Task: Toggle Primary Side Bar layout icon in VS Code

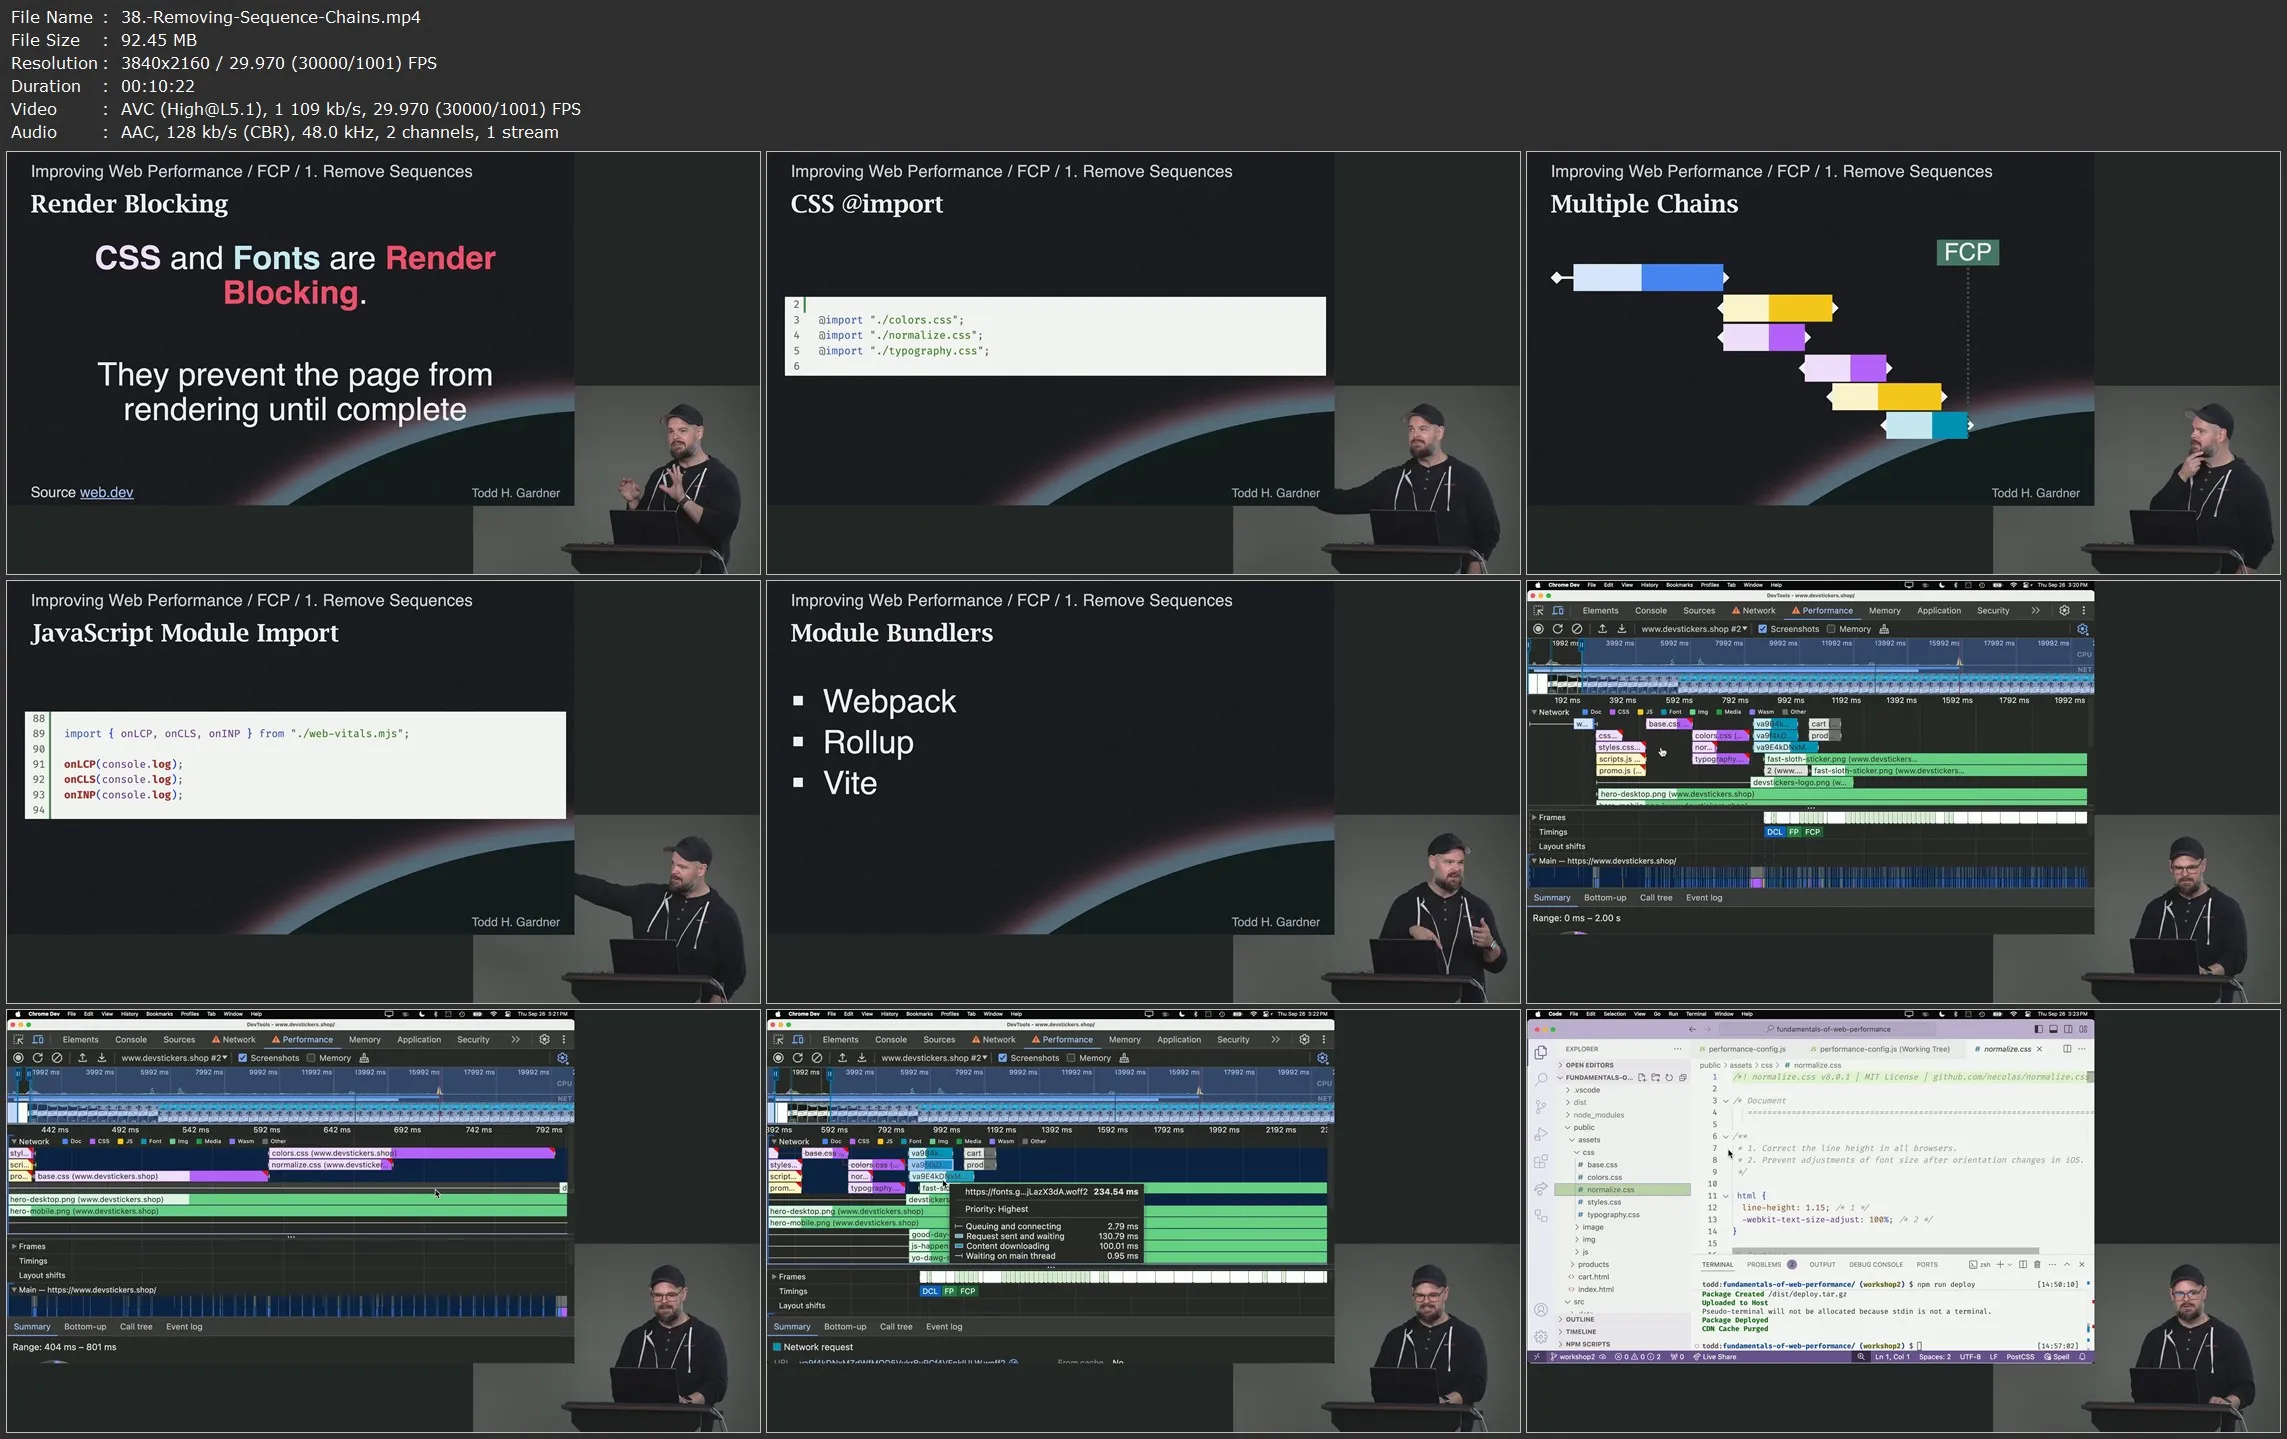Action: pyautogui.click(x=2038, y=1029)
